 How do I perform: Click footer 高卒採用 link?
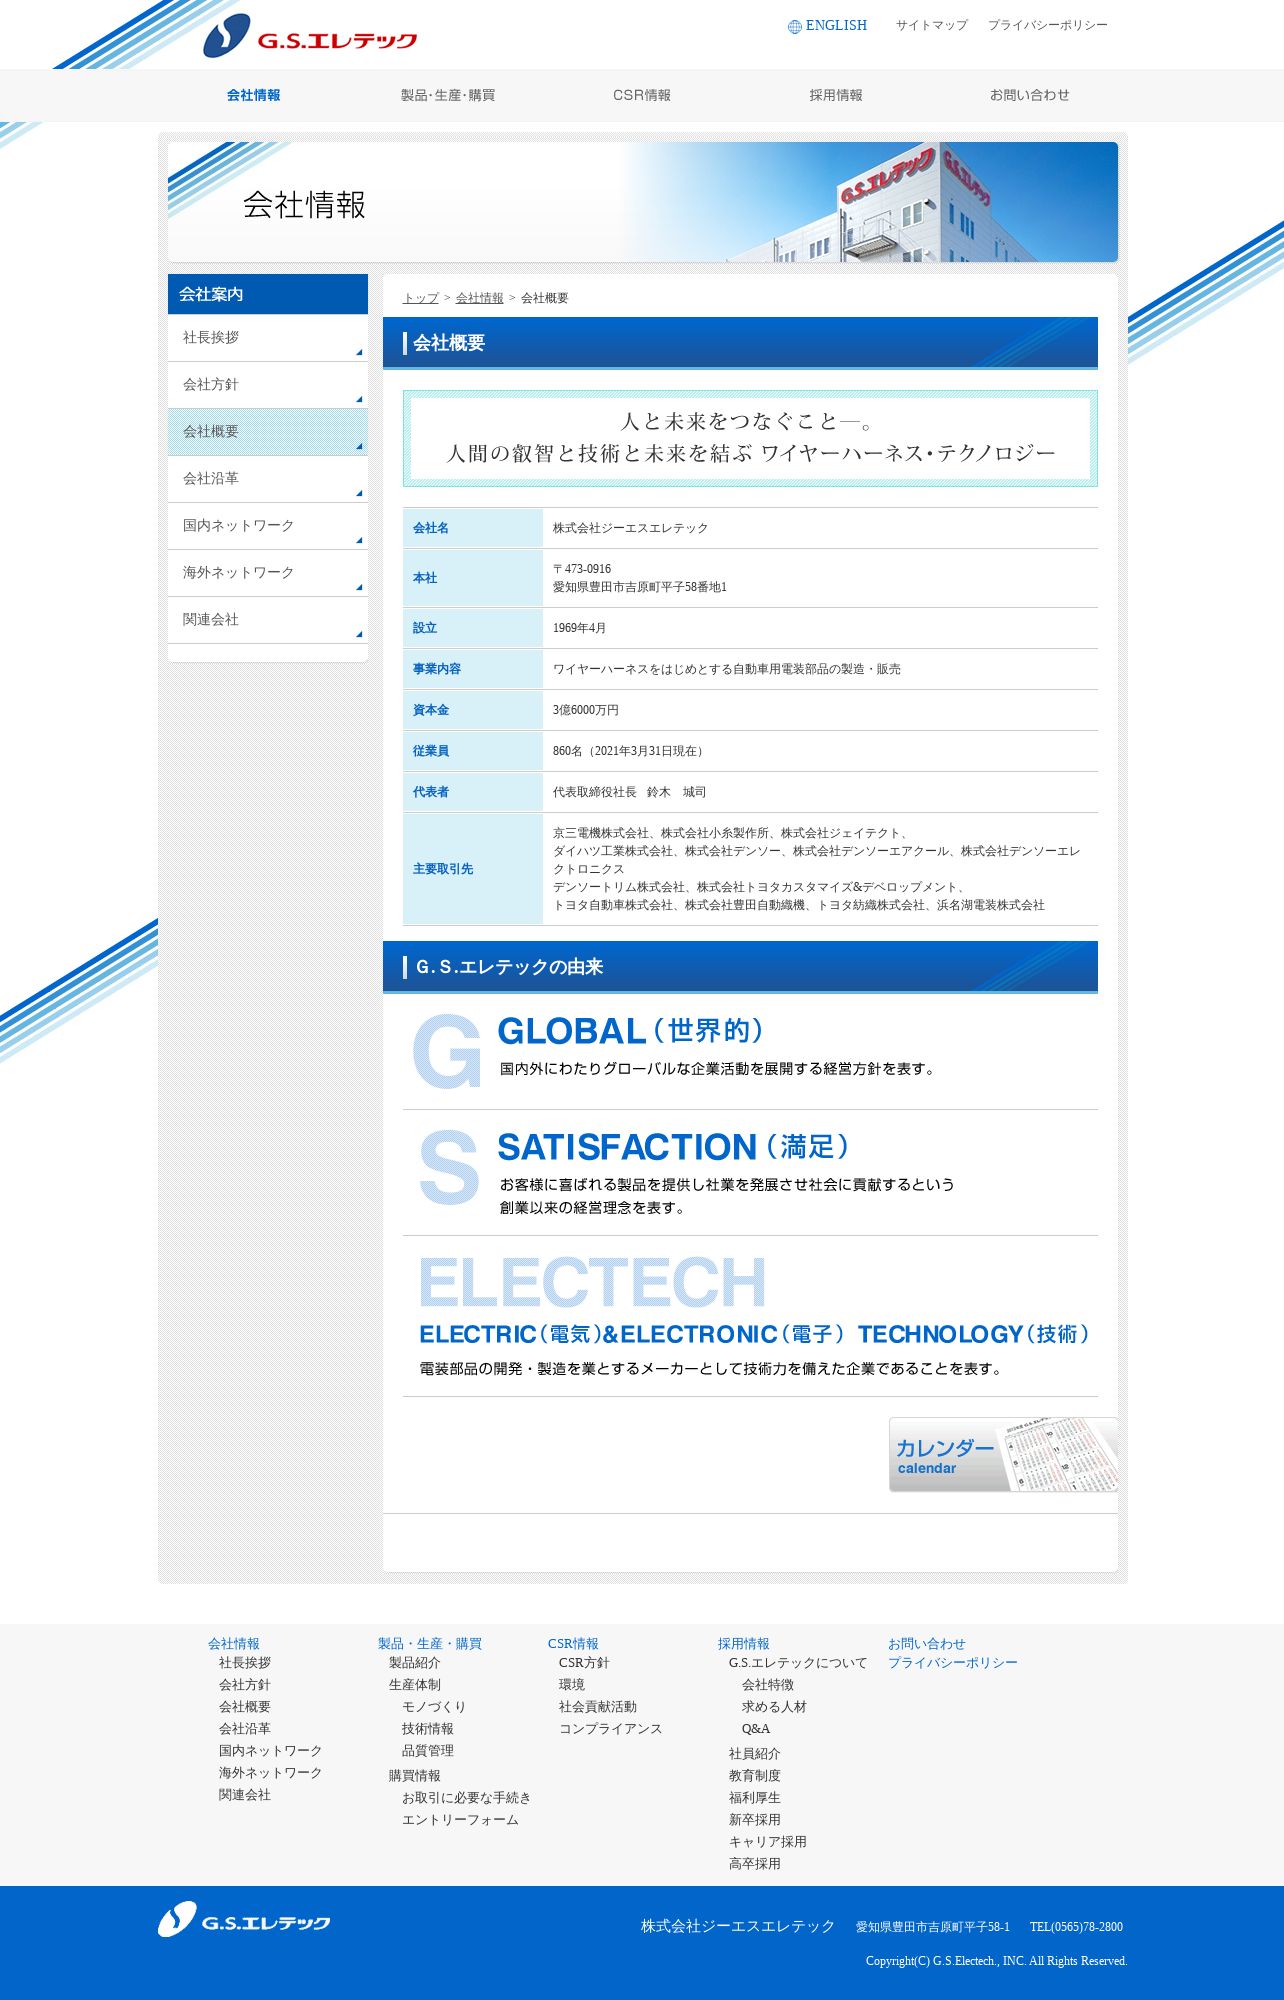click(x=755, y=1864)
